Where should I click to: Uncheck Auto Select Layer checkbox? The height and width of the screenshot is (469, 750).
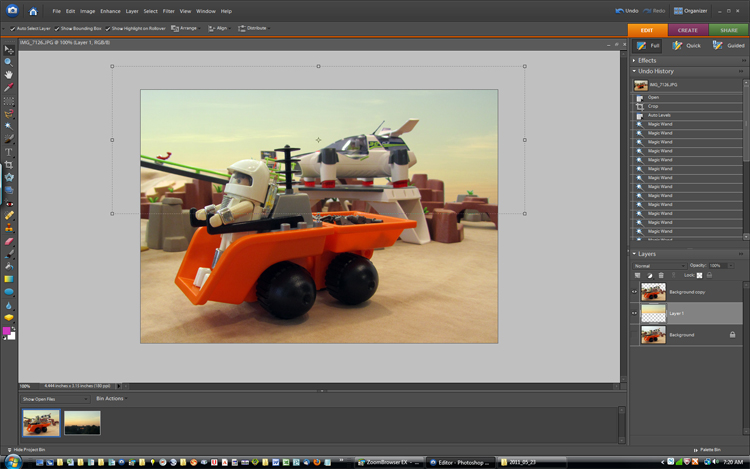[x=11, y=29]
